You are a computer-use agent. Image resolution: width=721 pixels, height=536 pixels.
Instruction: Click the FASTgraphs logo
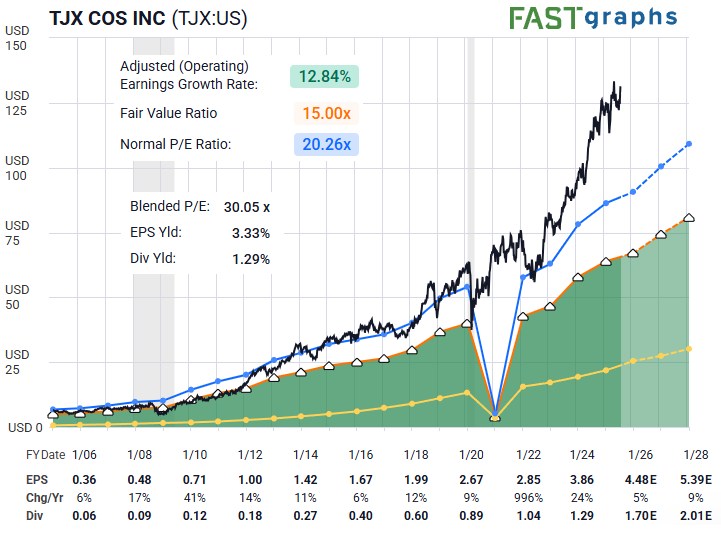pos(593,18)
